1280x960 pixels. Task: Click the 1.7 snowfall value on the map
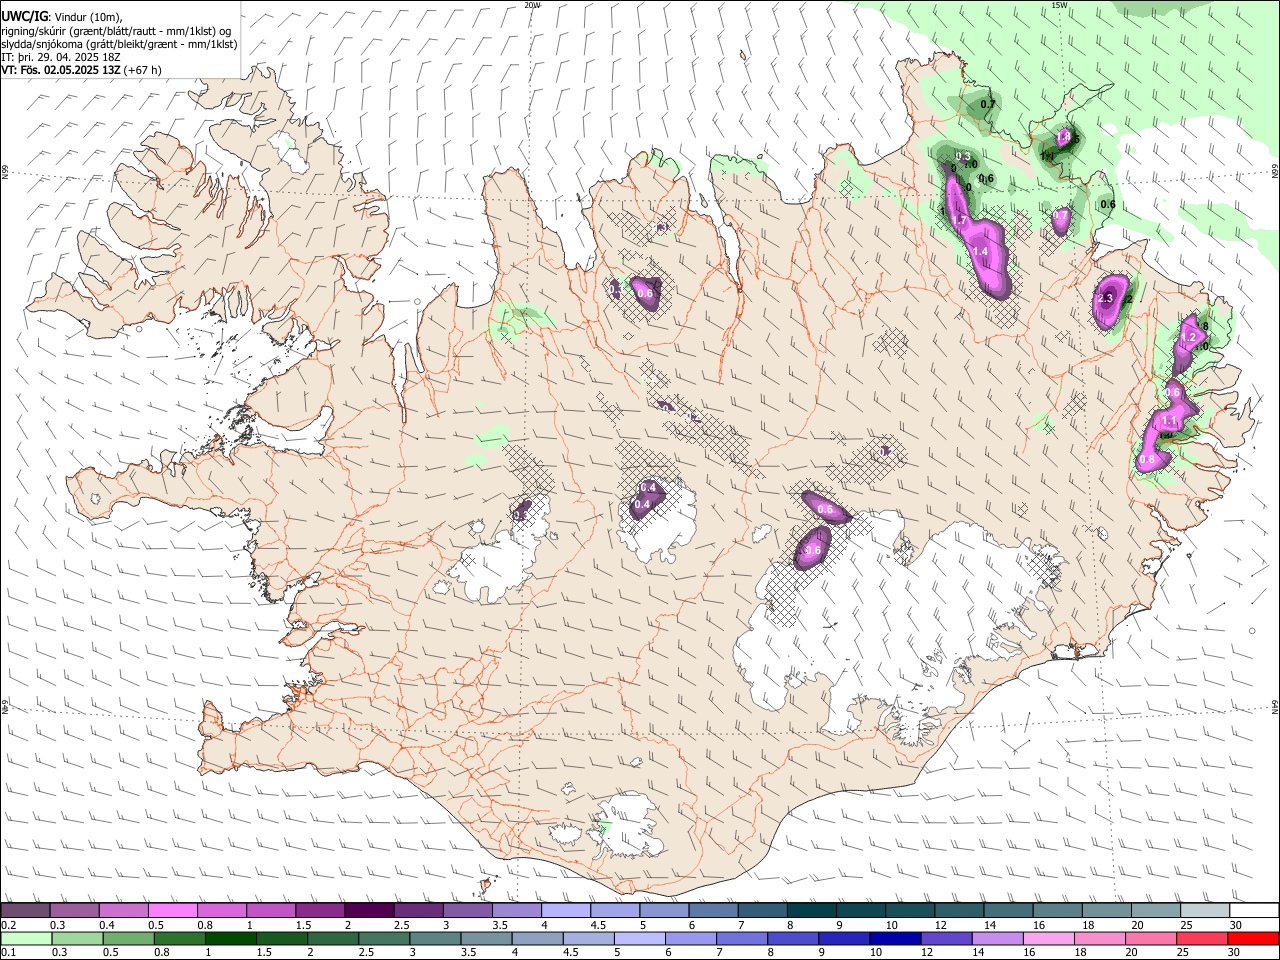point(960,220)
